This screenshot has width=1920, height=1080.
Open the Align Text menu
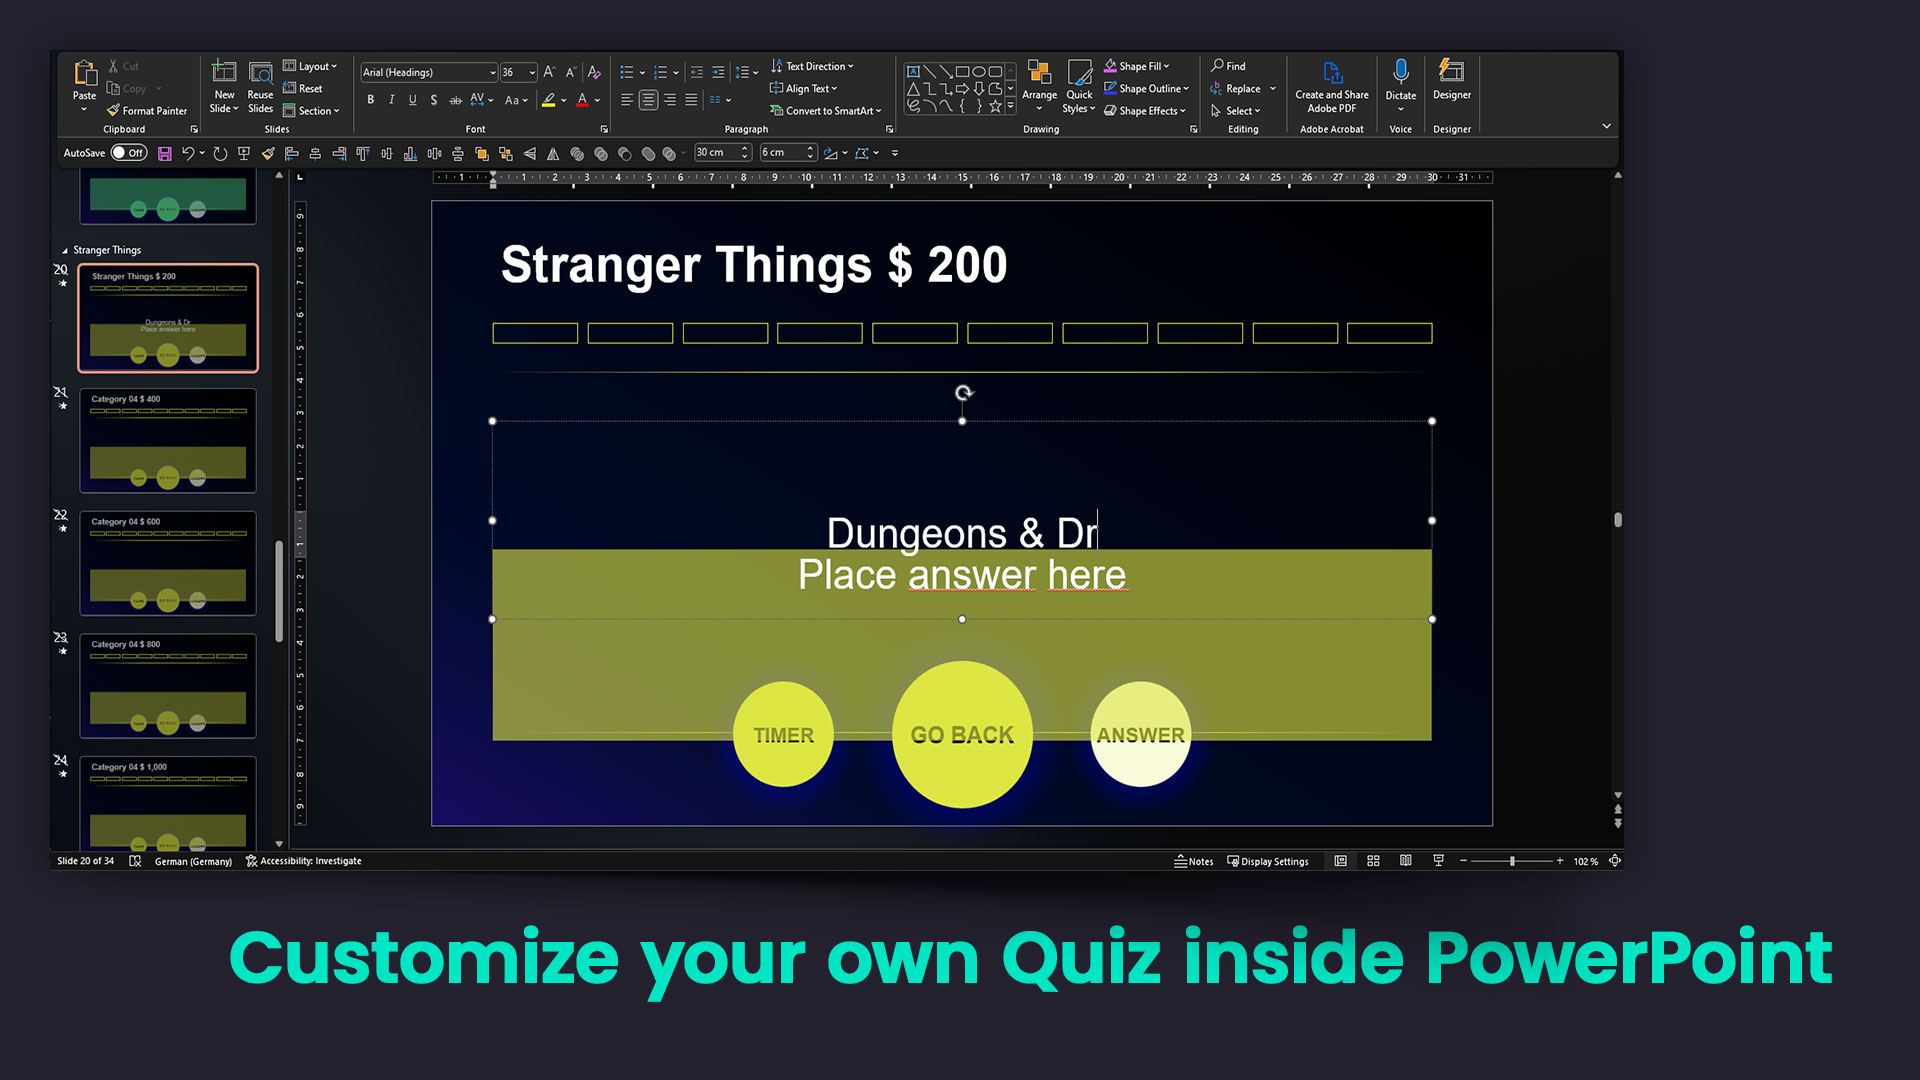click(x=805, y=88)
